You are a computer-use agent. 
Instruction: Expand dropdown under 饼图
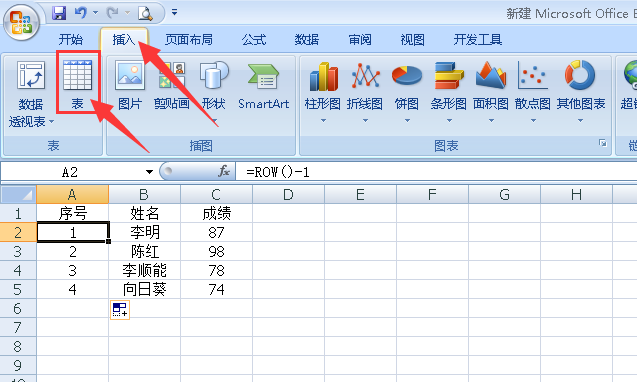tap(407, 121)
